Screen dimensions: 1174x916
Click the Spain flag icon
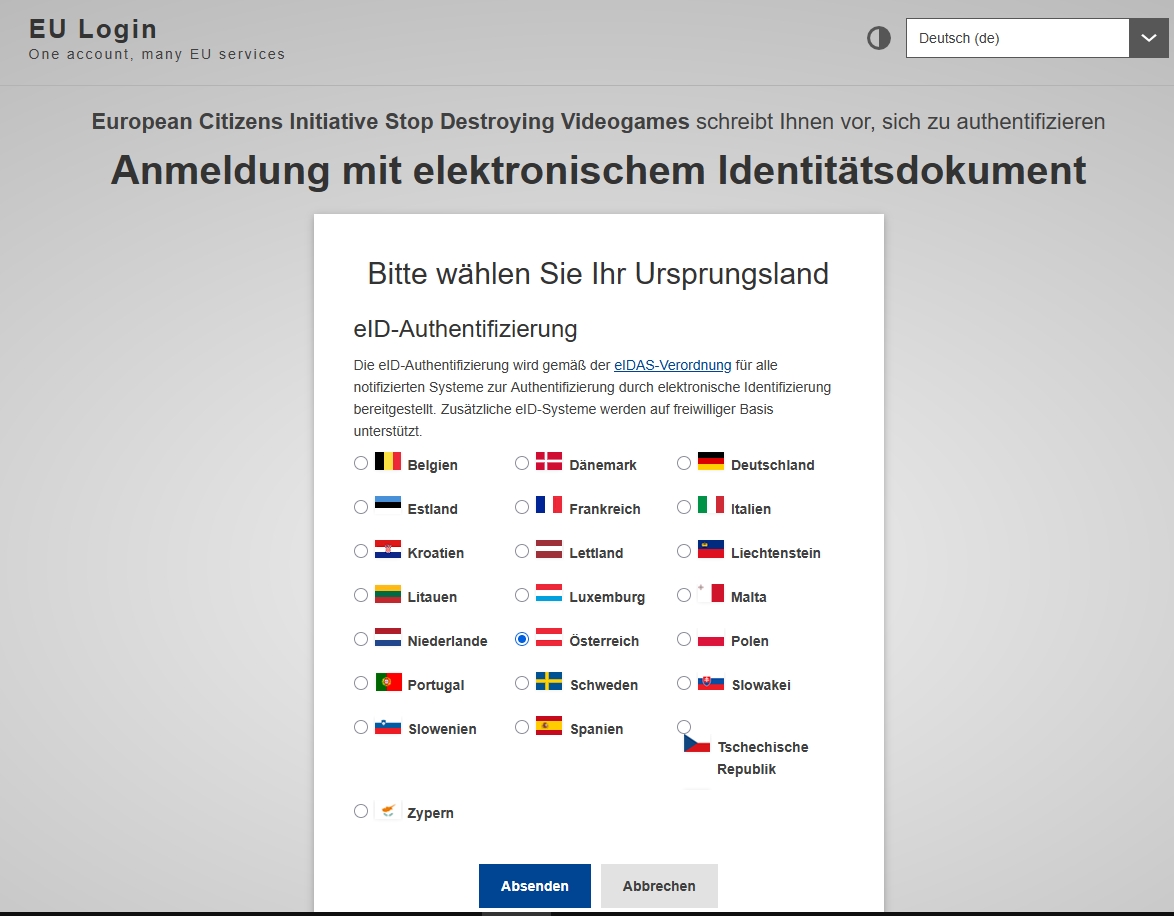point(549,725)
